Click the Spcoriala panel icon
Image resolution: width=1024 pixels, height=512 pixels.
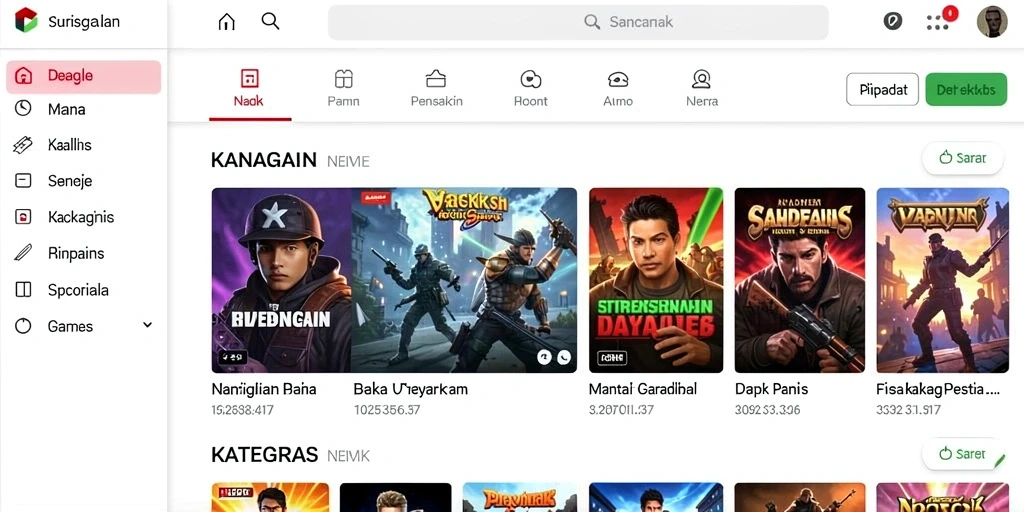point(23,289)
